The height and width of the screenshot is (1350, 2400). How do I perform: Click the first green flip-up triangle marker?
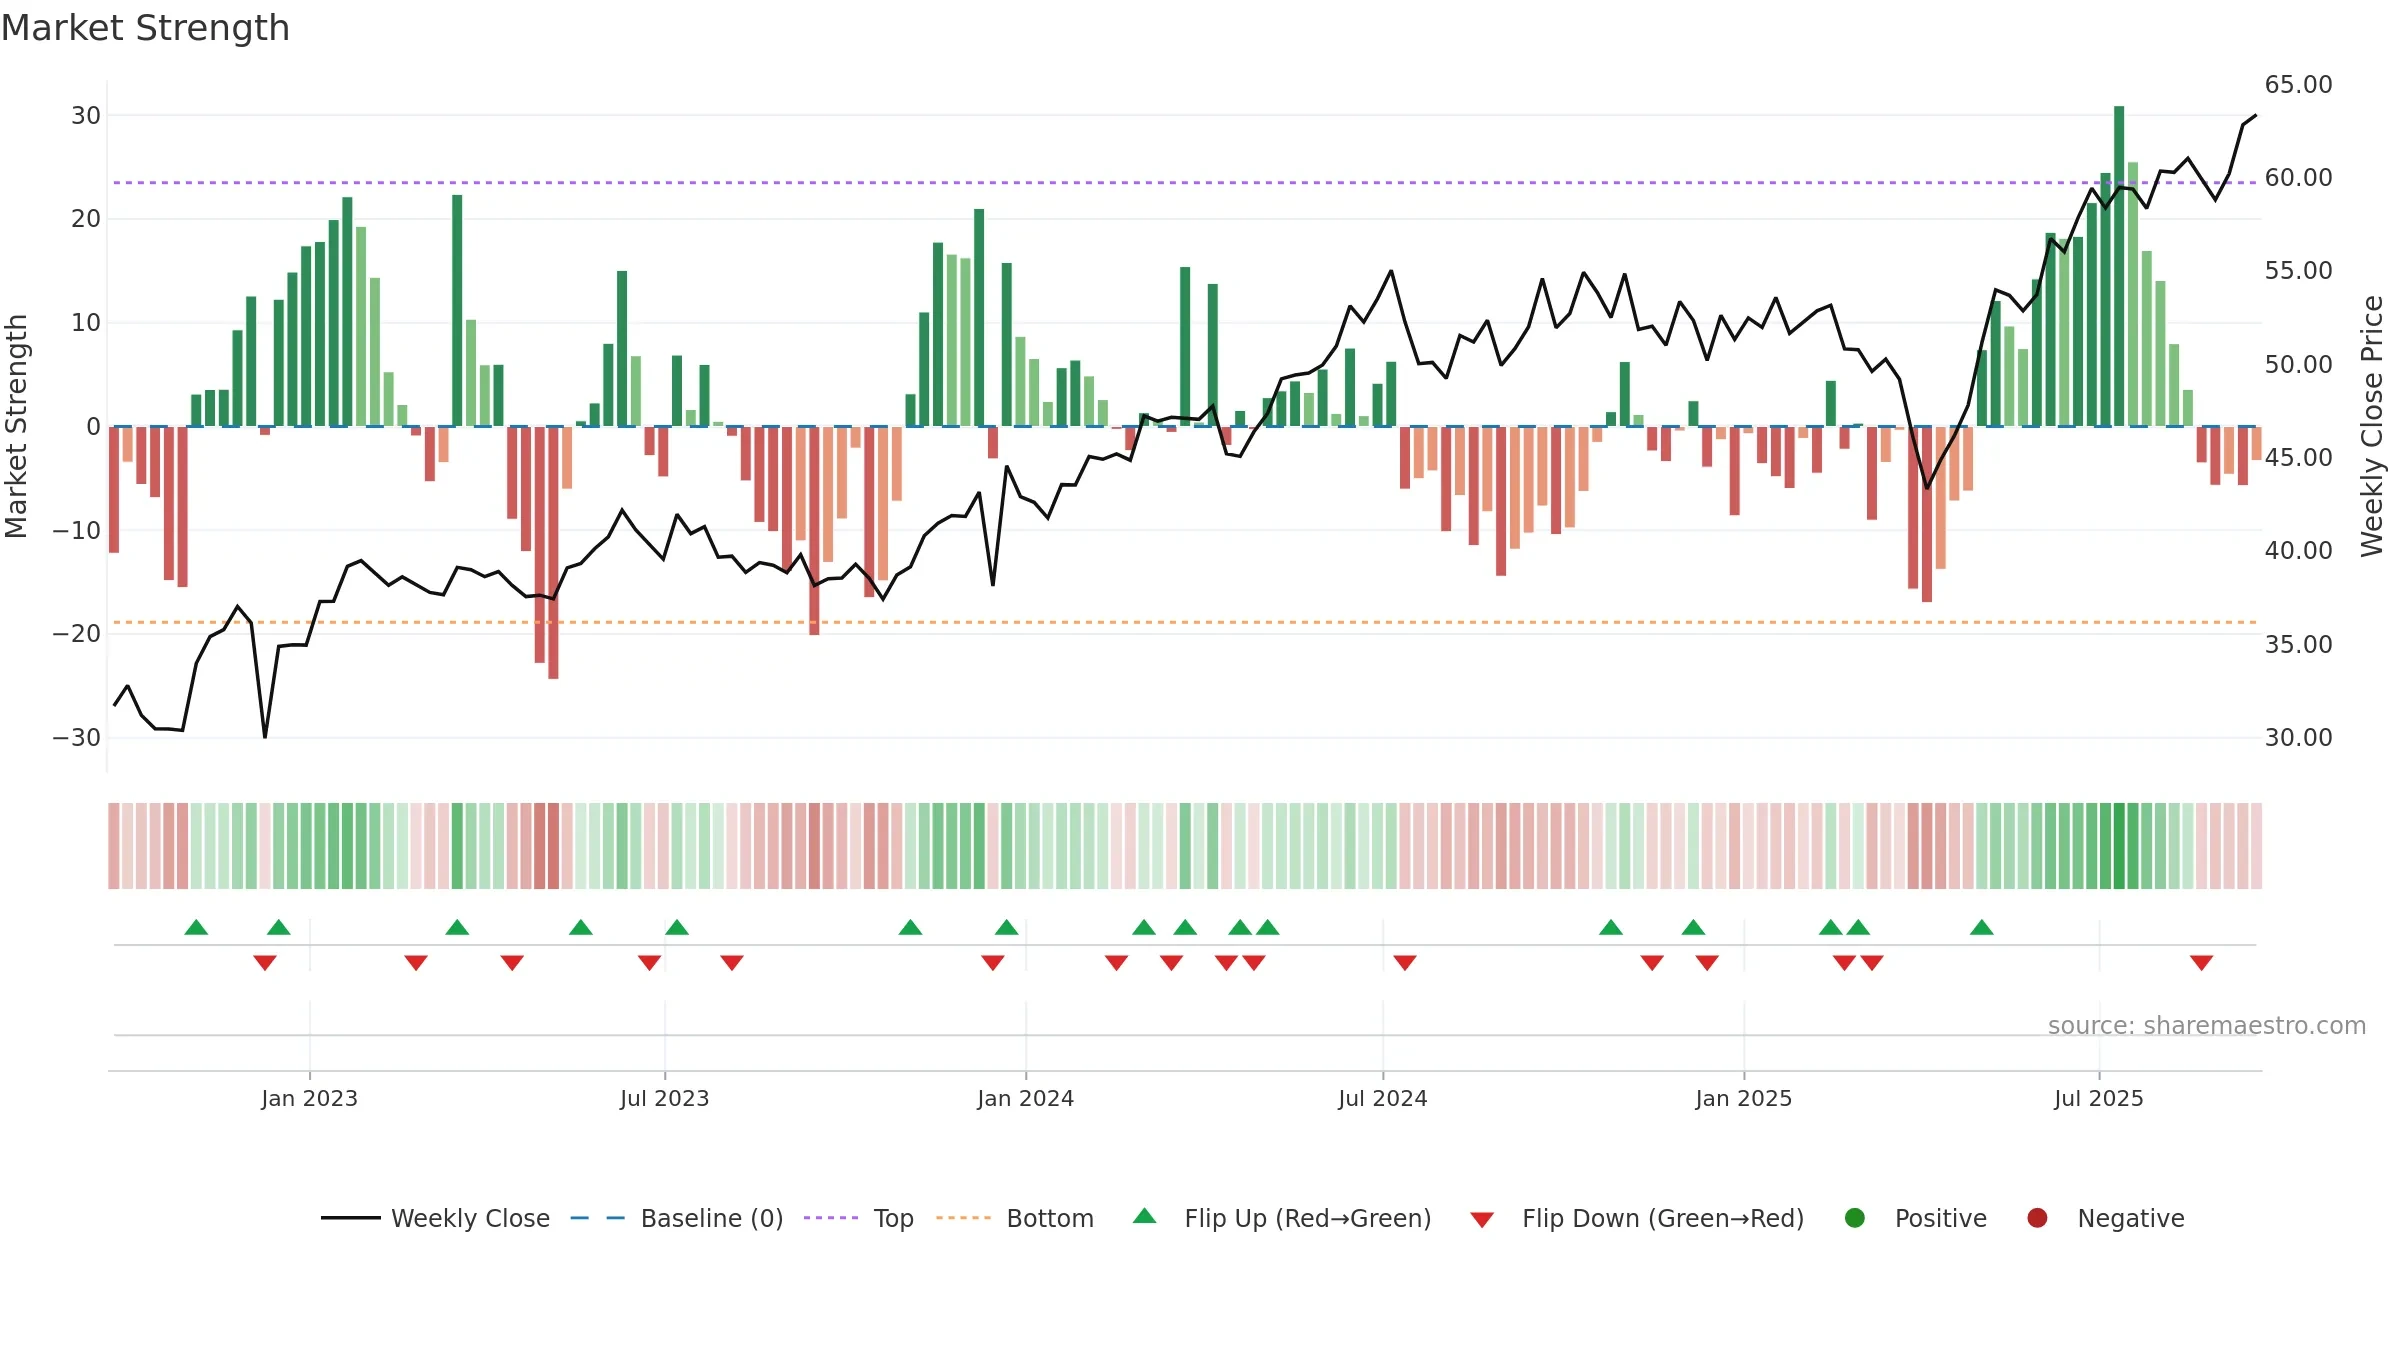coord(196,927)
